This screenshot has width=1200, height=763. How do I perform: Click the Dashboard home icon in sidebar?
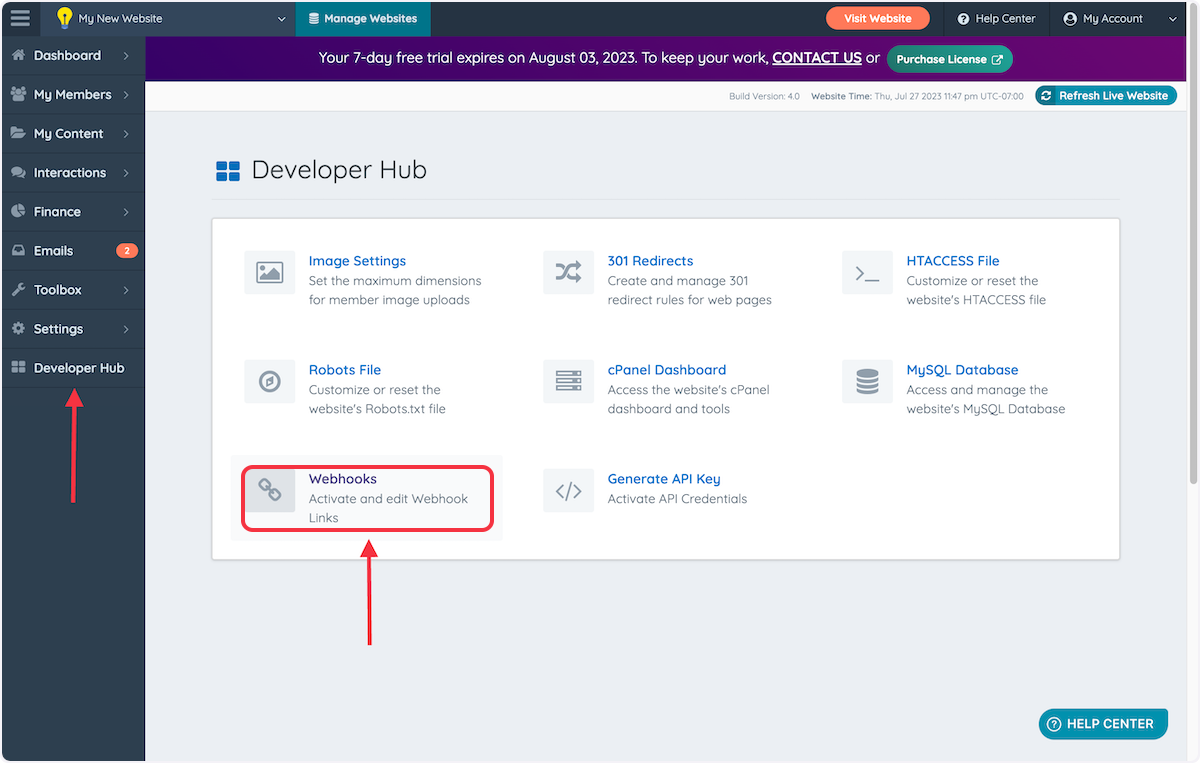point(18,55)
